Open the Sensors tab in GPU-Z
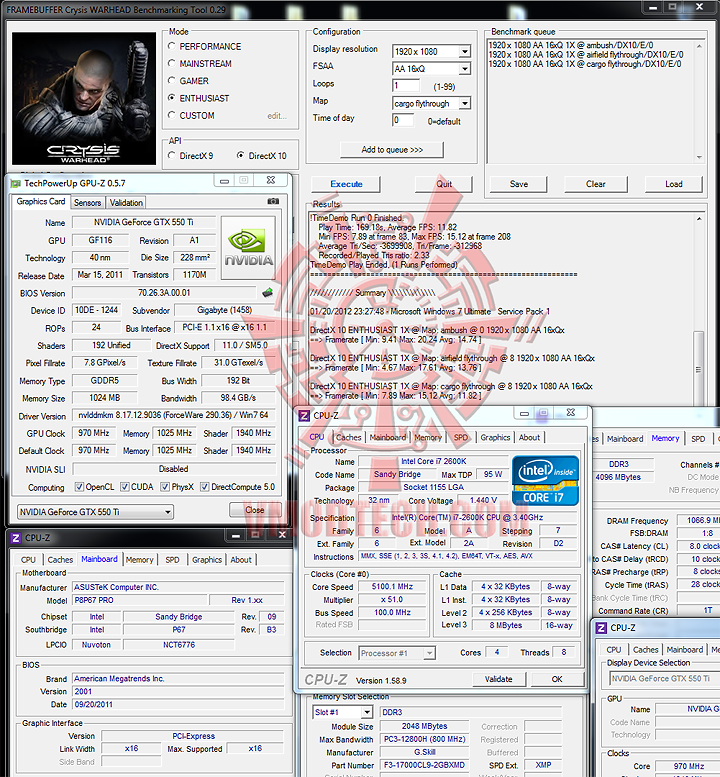This screenshot has width=720, height=777. 87,203
